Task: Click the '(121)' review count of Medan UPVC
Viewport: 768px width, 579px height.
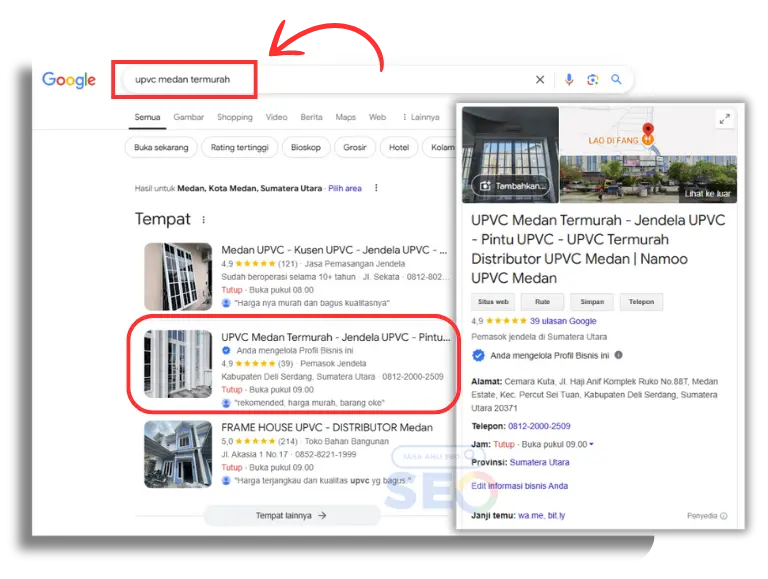Action: [x=288, y=264]
